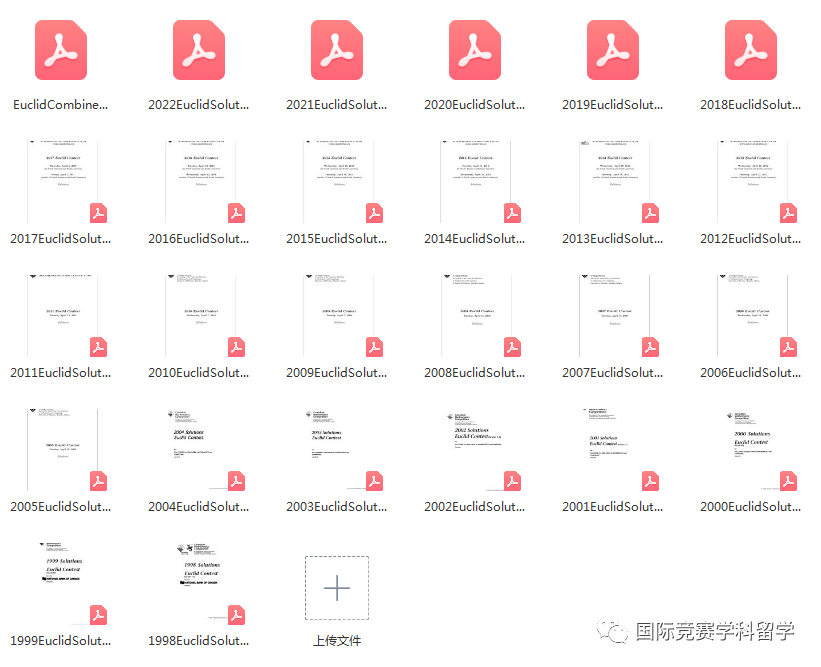Viewport: 821px width, 667px height.
Task: Select the 2006EuclidSolut file thumbnail
Action: point(752,316)
